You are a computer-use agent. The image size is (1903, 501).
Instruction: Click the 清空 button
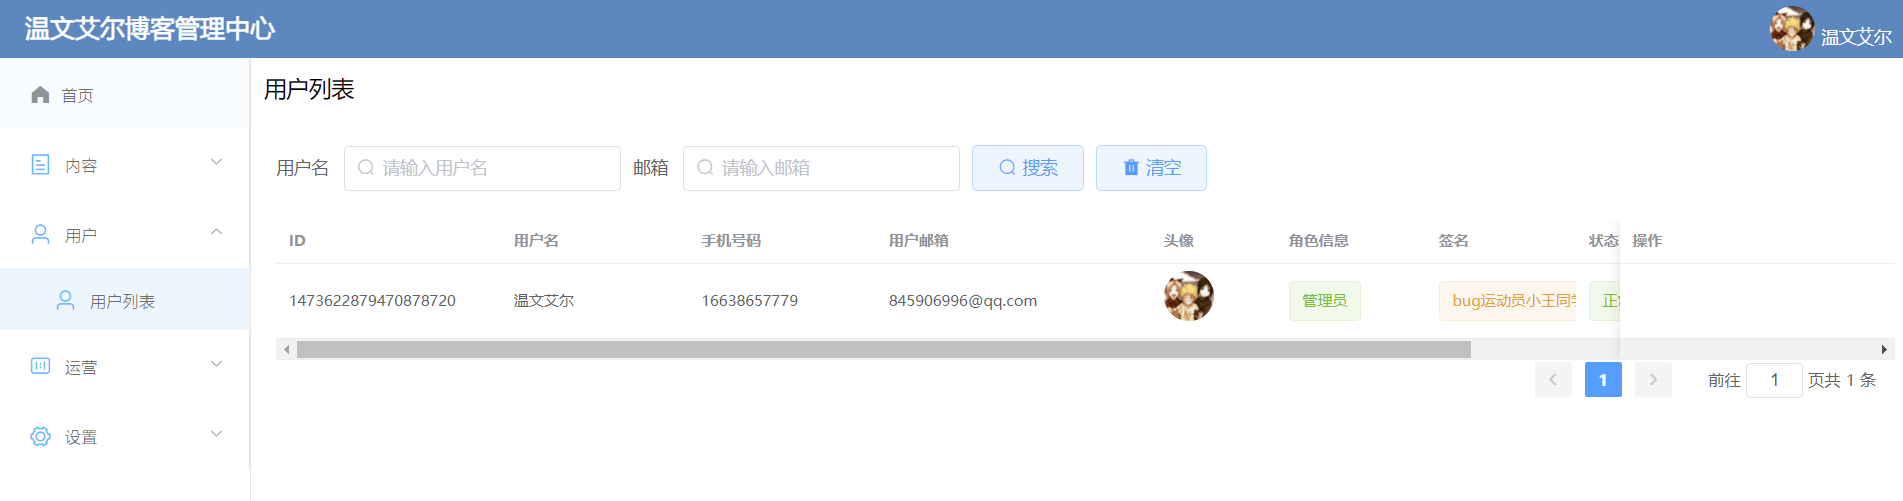click(x=1151, y=168)
